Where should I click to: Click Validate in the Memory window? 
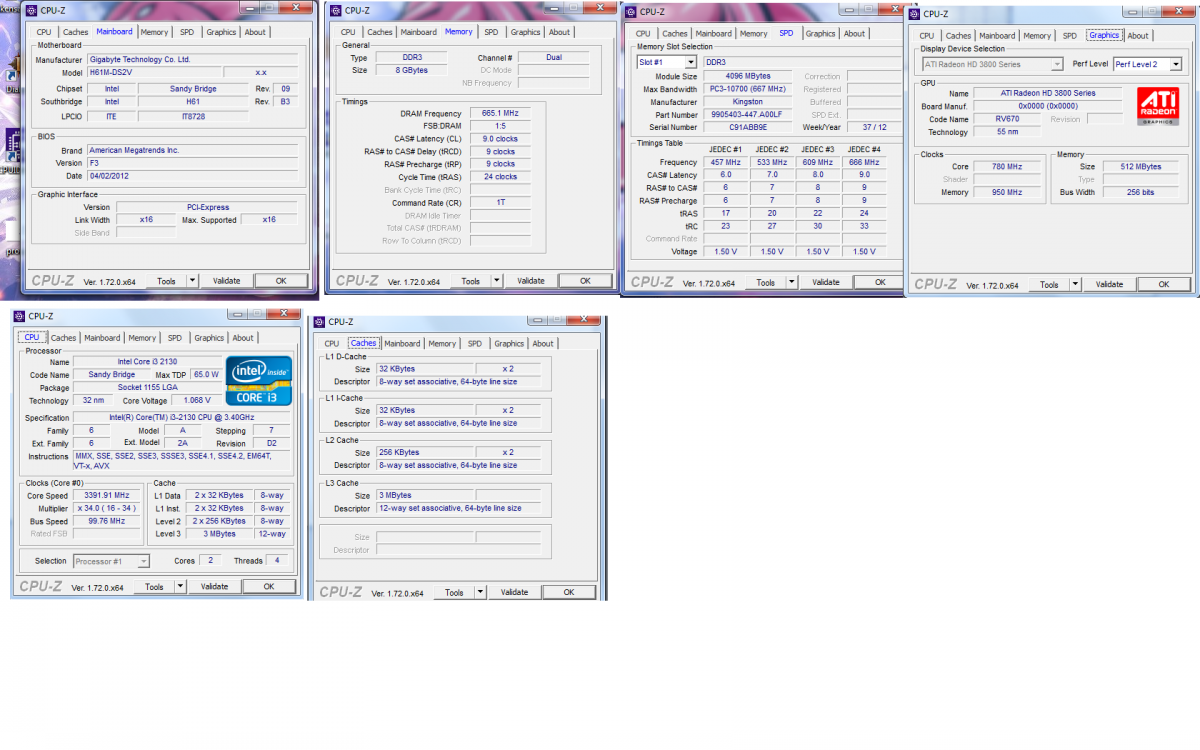(x=531, y=281)
